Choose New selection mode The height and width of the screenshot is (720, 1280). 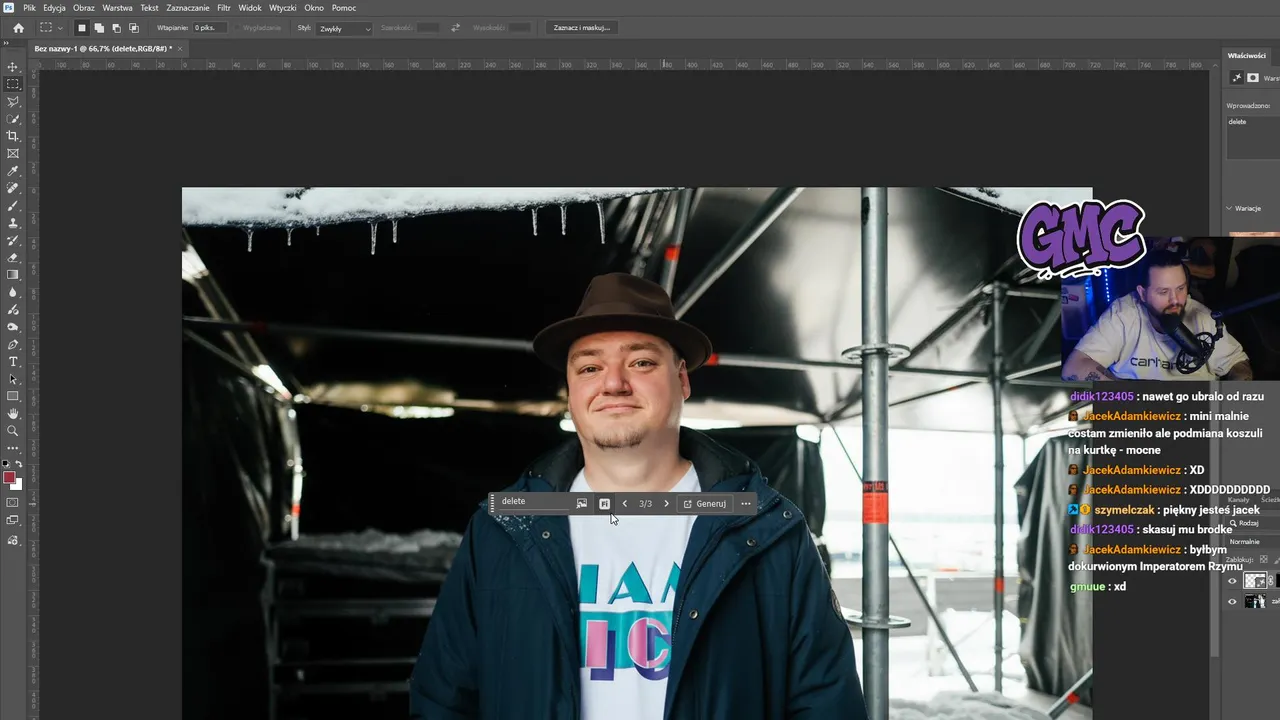pyautogui.click(x=82, y=28)
